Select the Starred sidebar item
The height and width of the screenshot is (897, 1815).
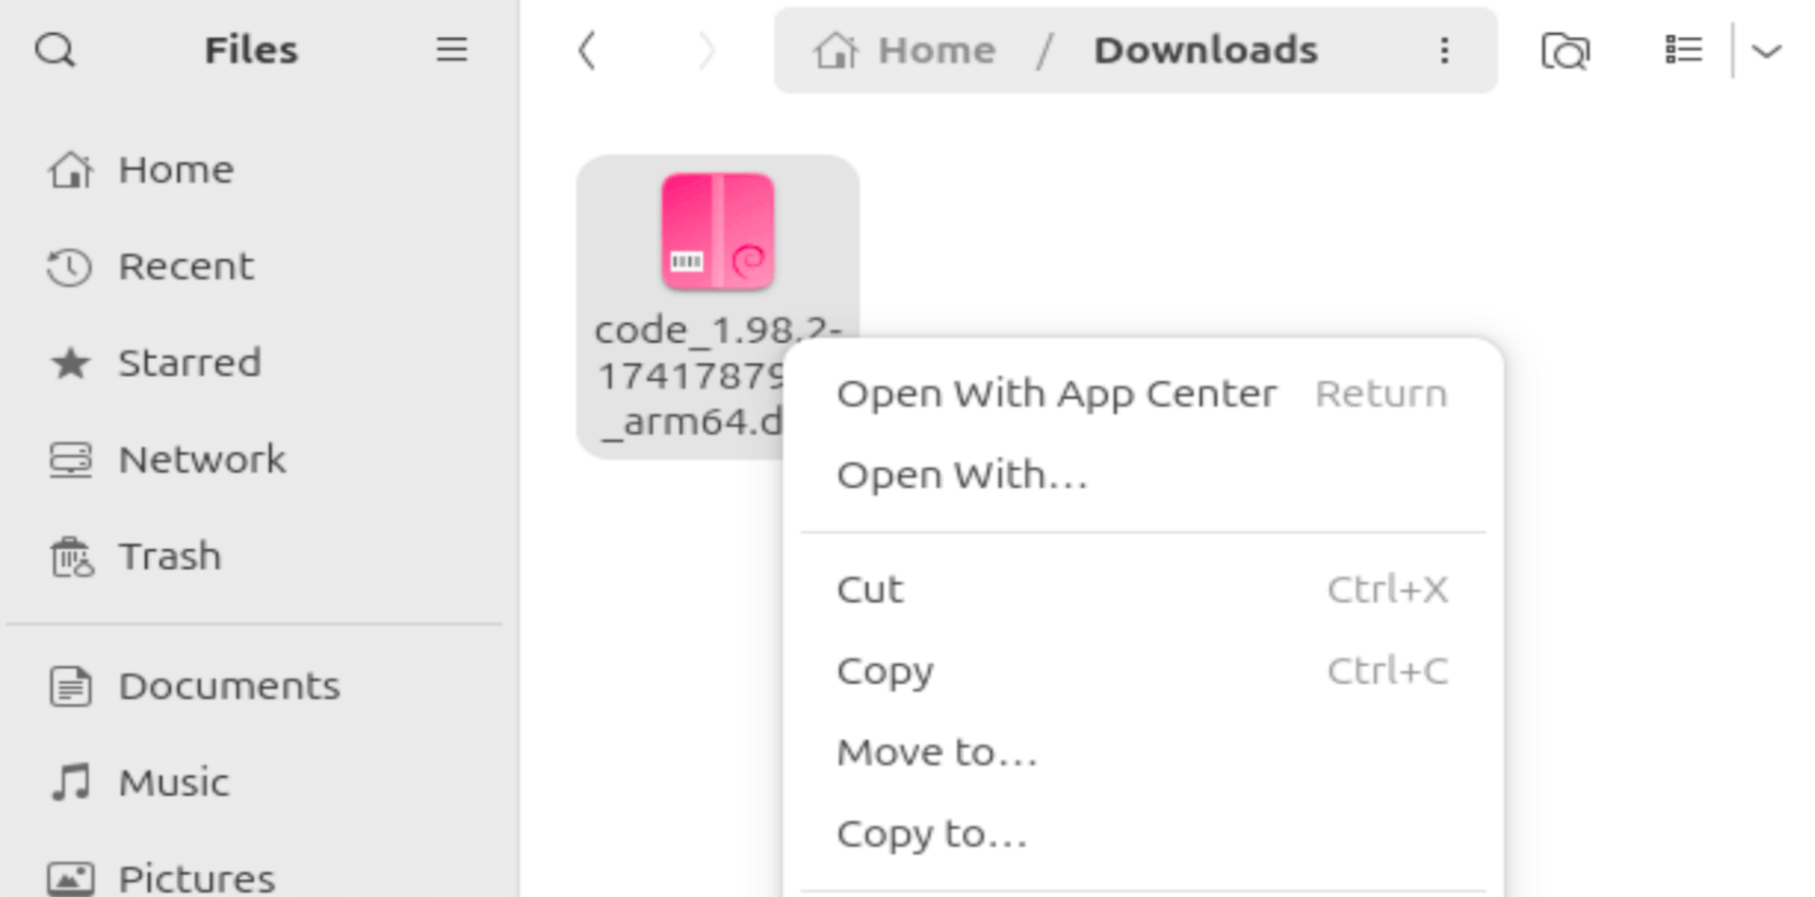pos(190,362)
